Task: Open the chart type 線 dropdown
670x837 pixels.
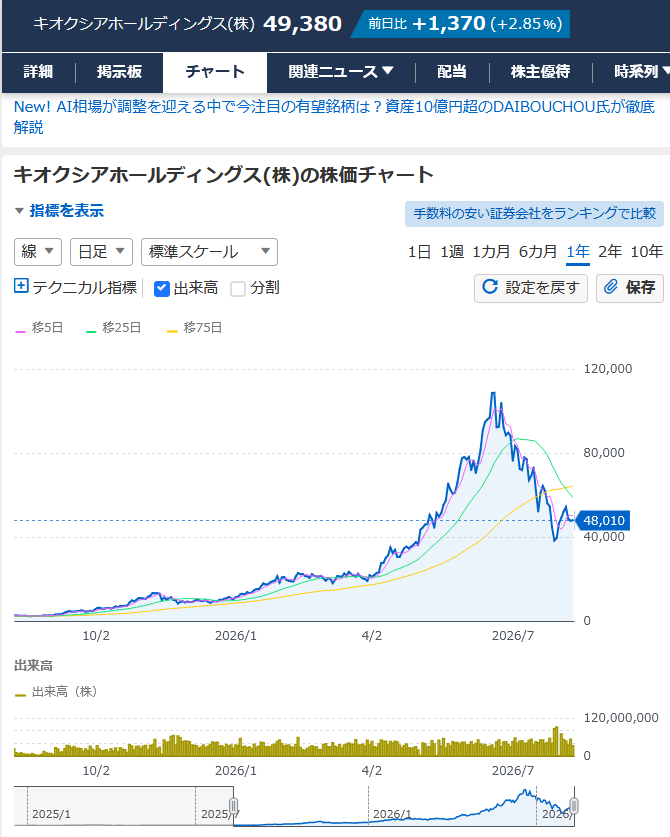Action: (38, 252)
